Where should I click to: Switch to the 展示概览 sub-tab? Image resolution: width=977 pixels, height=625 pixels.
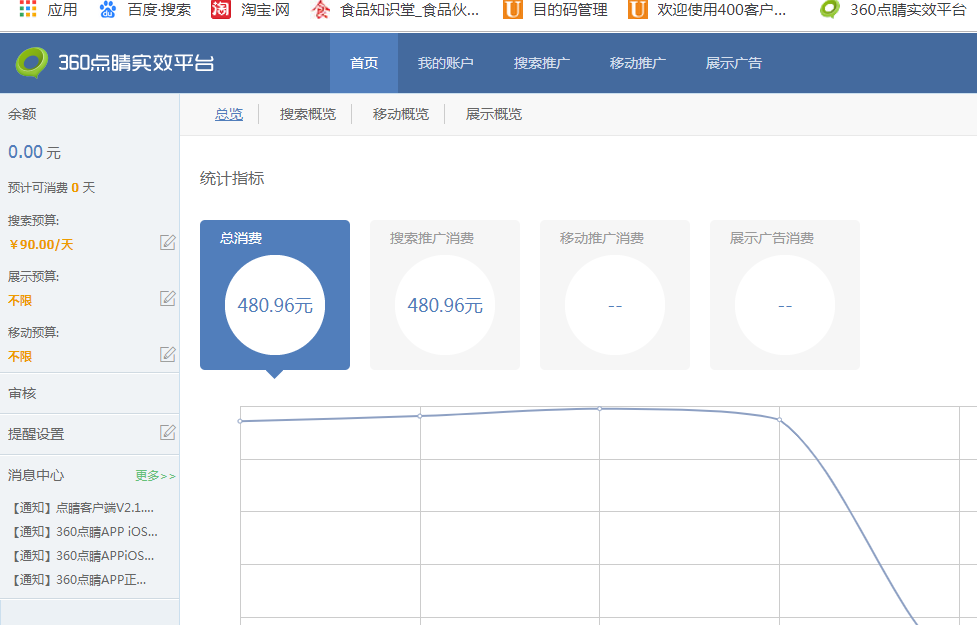click(x=493, y=114)
